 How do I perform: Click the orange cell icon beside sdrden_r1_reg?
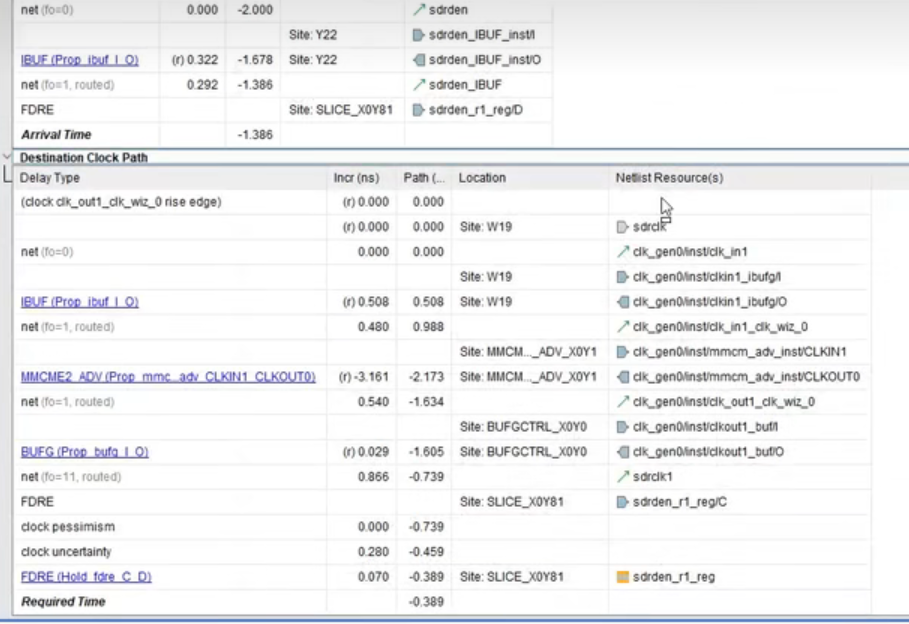tap(623, 577)
